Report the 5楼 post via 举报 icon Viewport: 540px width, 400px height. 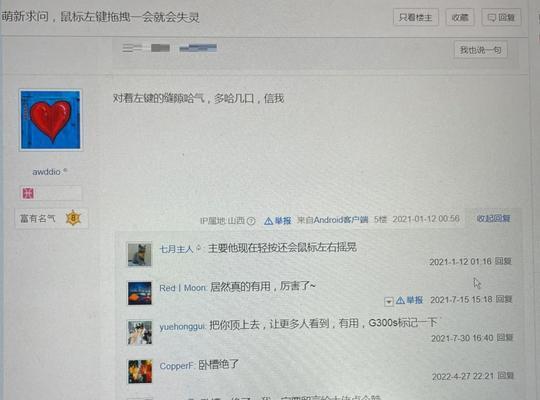pyautogui.click(x=277, y=220)
